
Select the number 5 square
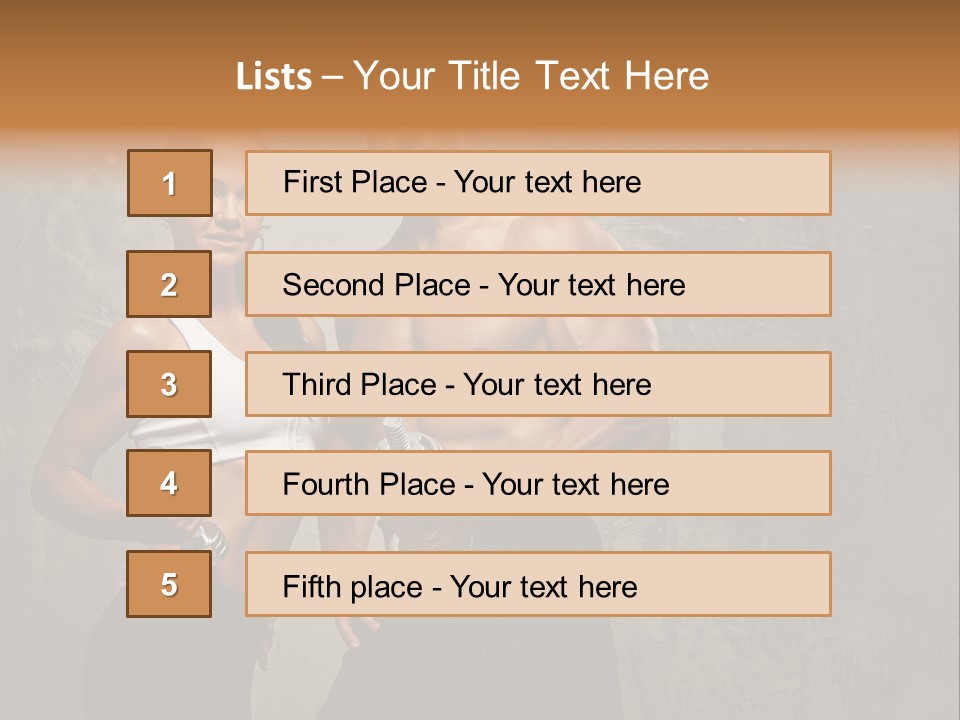click(x=169, y=584)
